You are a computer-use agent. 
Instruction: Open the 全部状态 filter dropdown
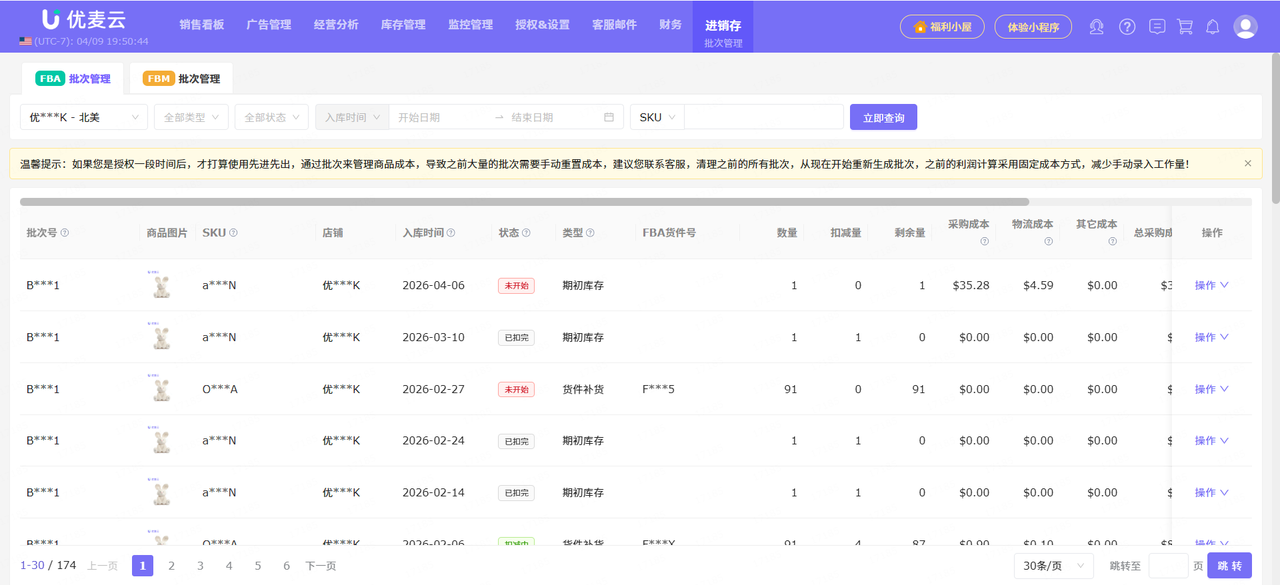point(271,117)
